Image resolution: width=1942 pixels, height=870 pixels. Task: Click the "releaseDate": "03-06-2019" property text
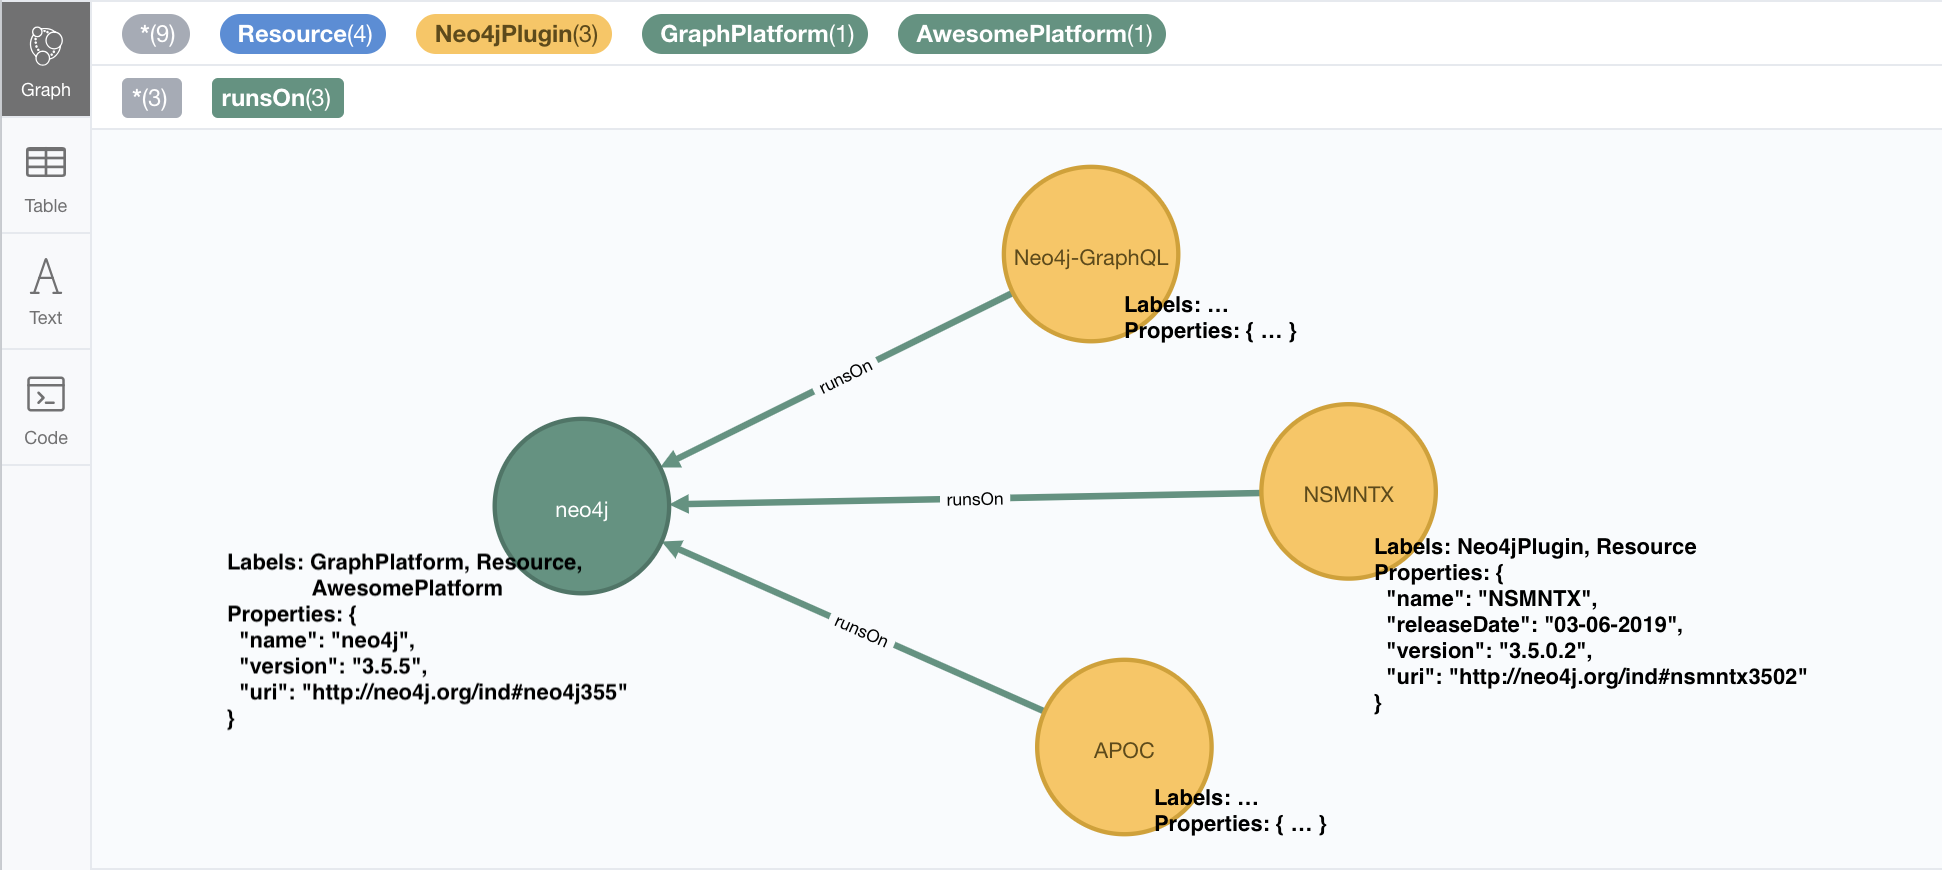(x=1535, y=625)
